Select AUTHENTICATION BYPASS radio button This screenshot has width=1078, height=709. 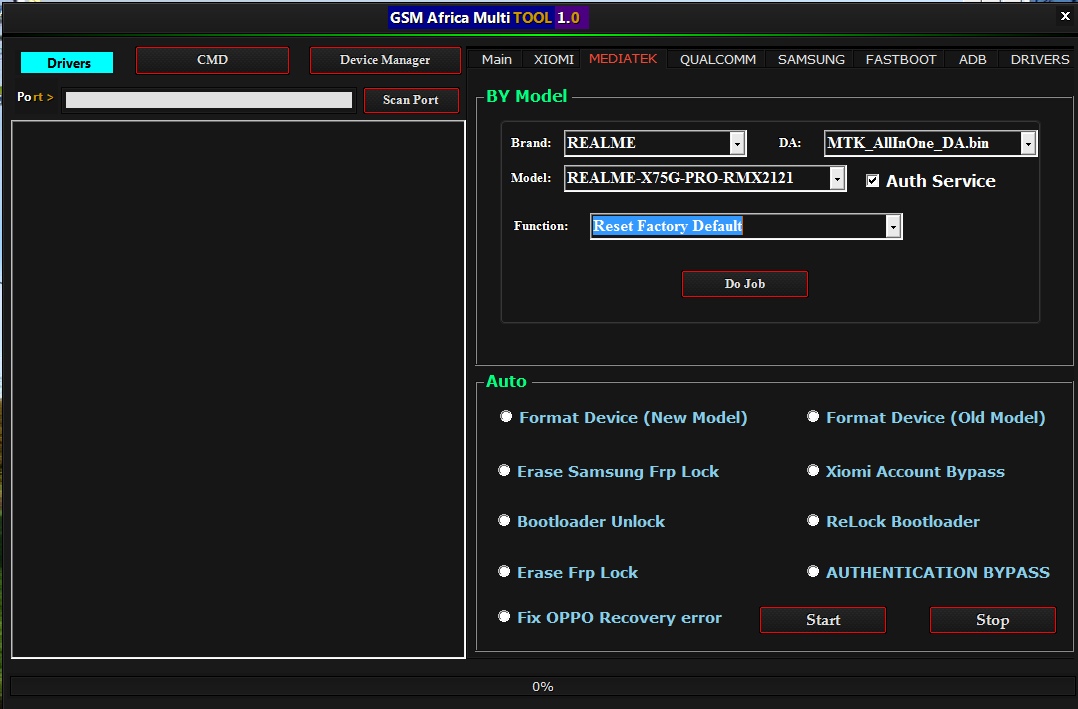click(x=813, y=571)
